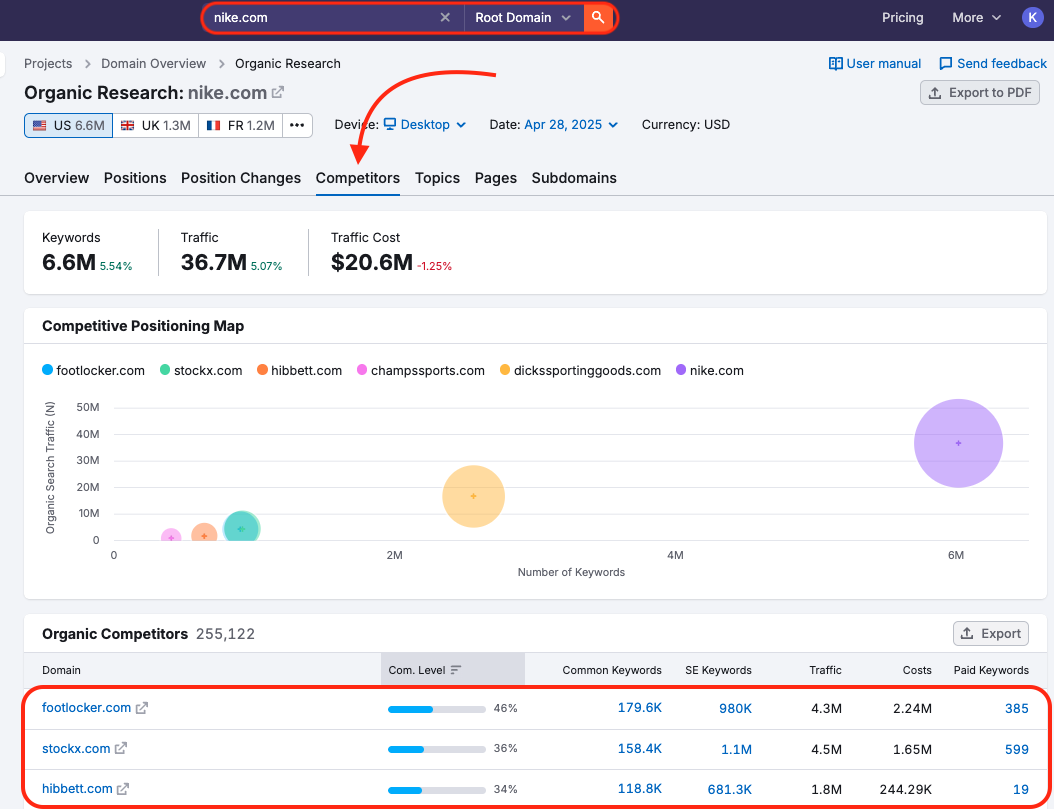Image resolution: width=1054 pixels, height=809 pixels.
Task: Click hibbett.com's competition level bar
Action: point(436,788)
